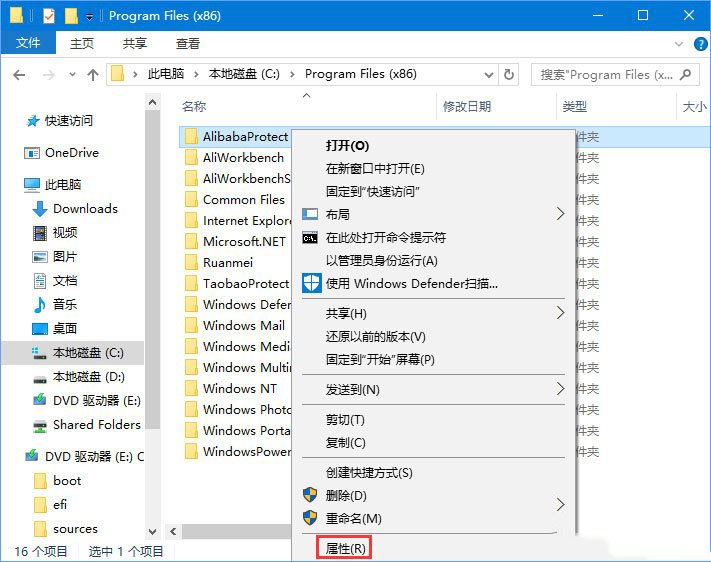Click the search magnifier icon

[686, 74]
